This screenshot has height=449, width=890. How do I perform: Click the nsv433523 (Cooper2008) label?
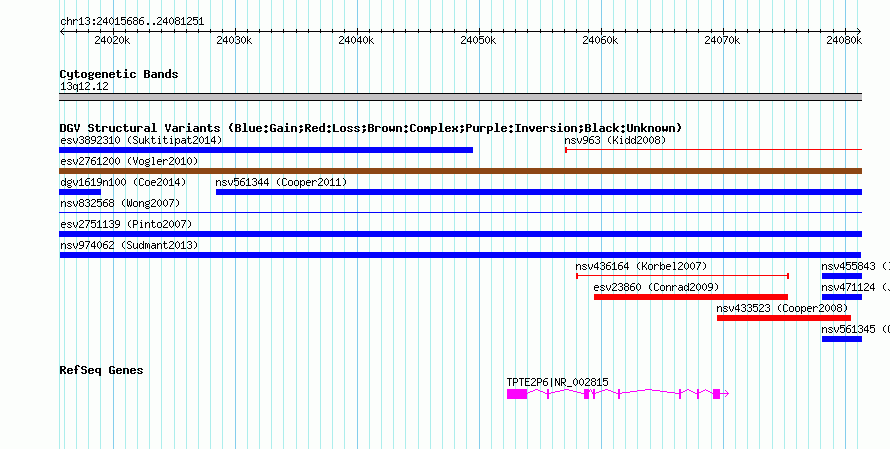pos(782,308)
